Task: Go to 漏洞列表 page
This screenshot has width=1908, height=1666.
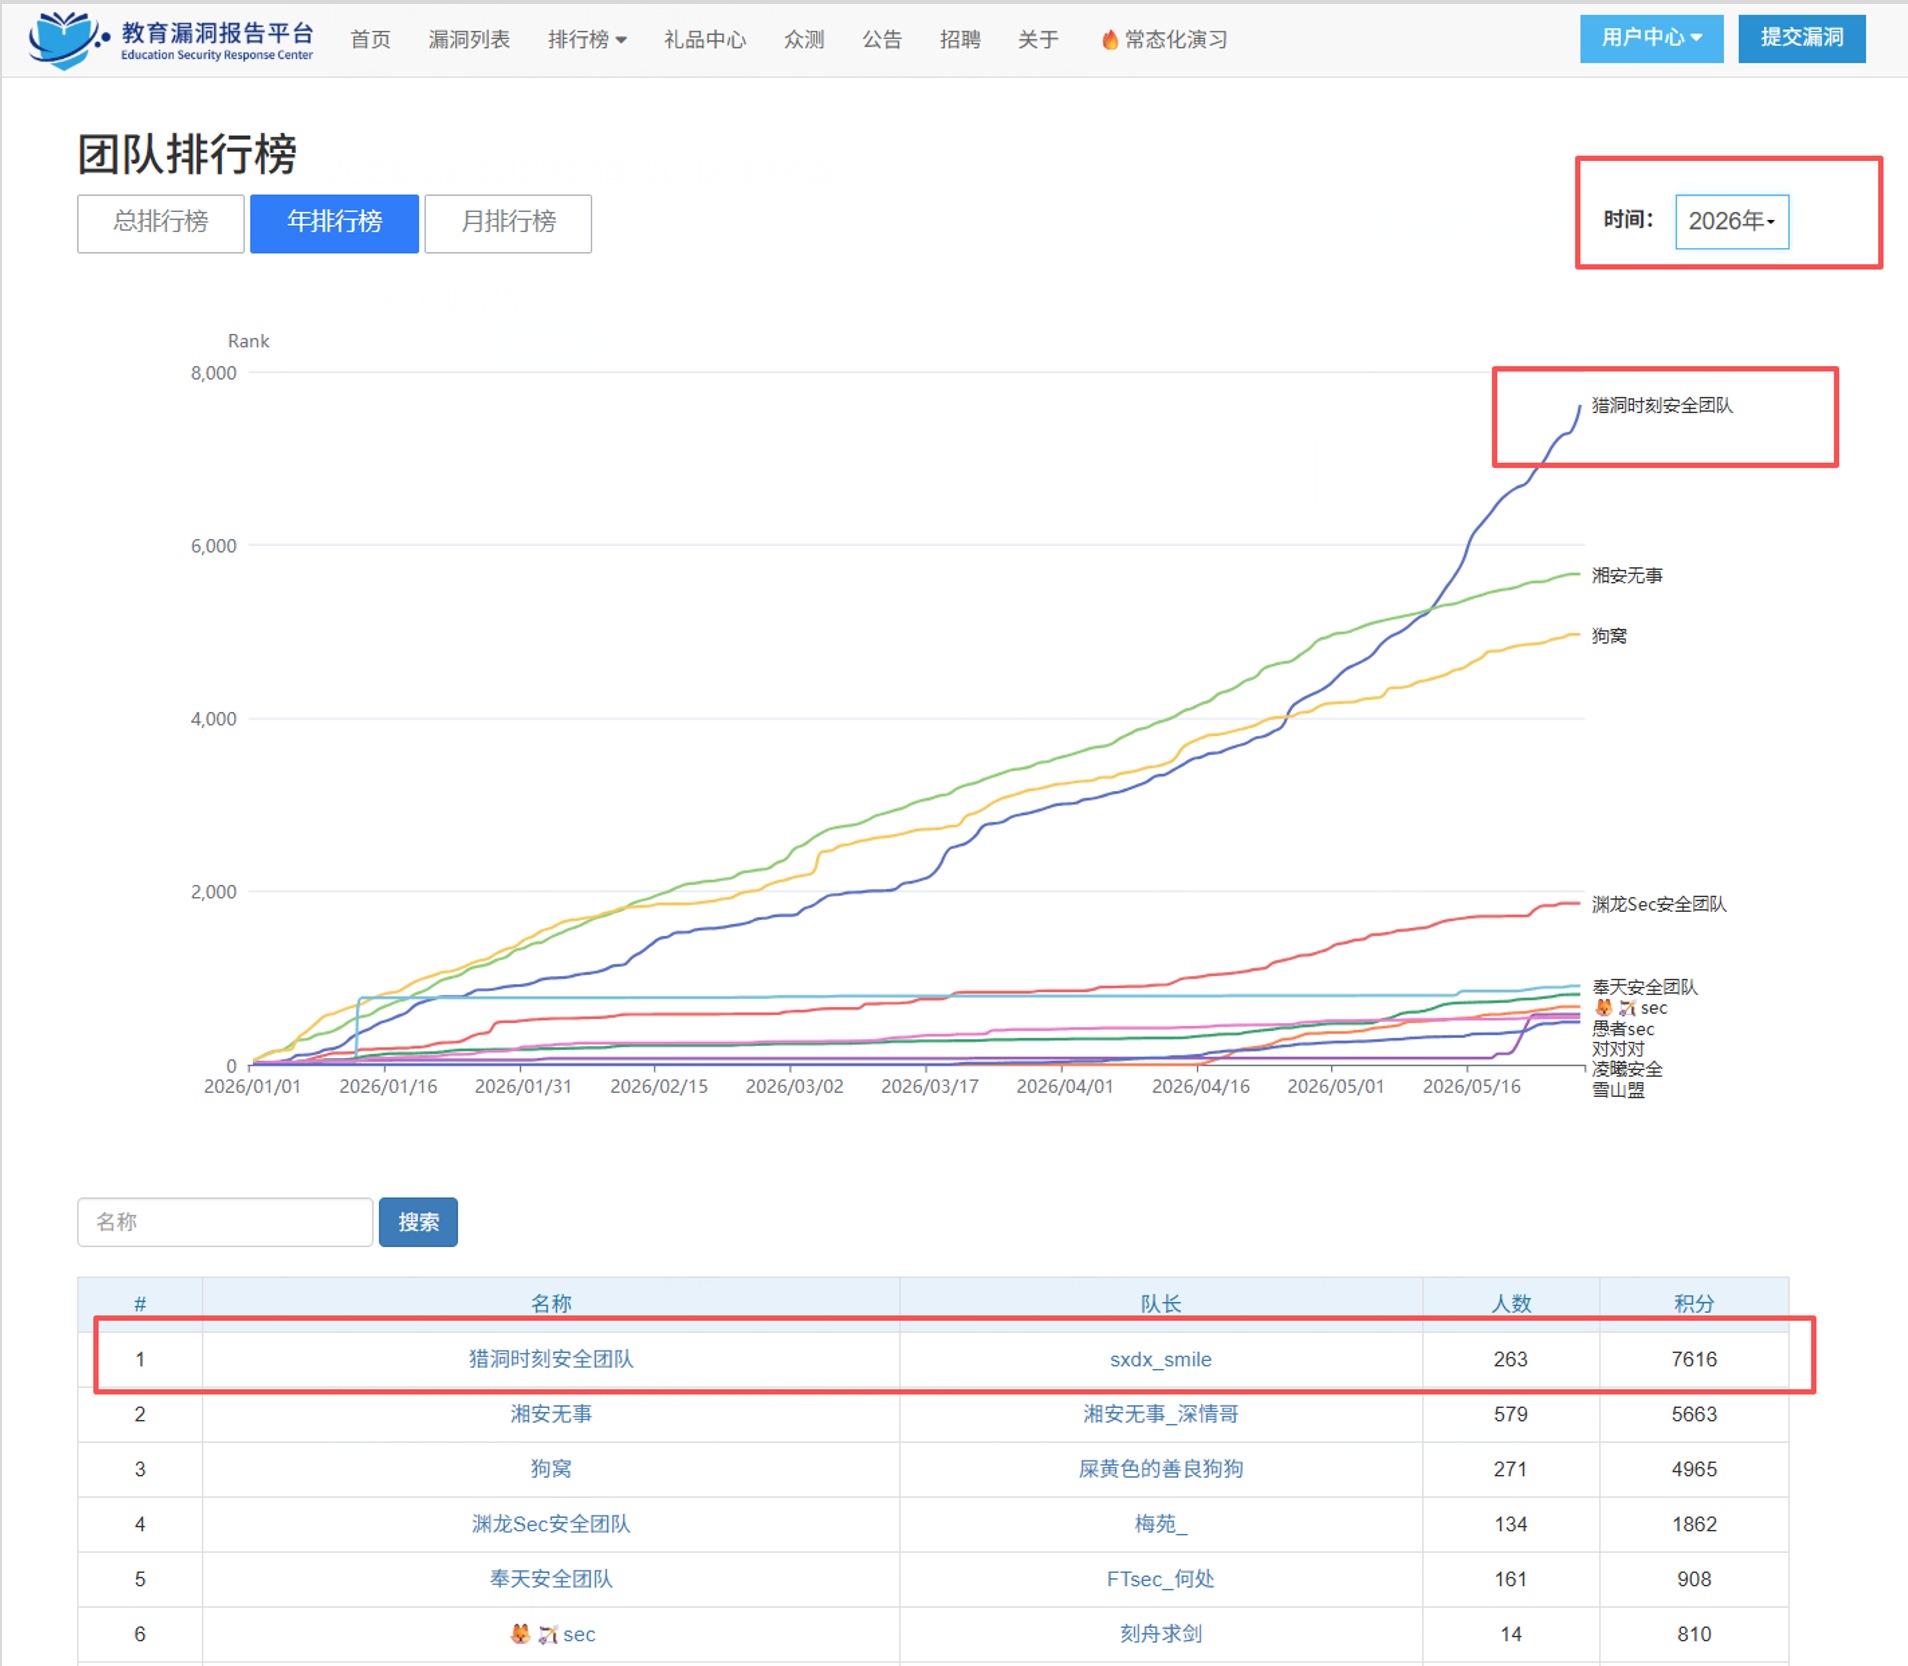Action: (469, 40)
